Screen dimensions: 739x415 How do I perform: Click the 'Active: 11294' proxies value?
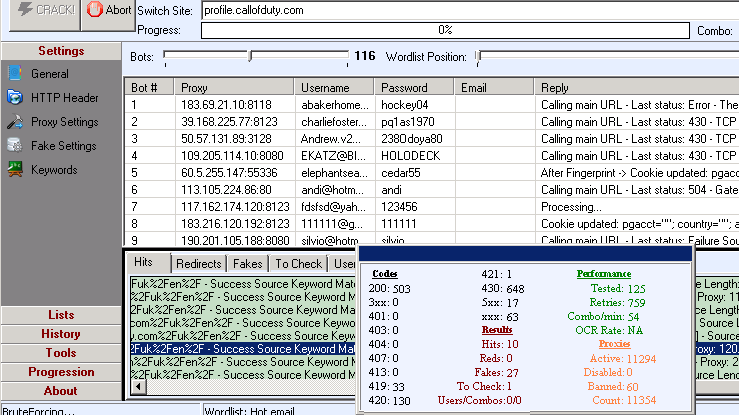623,358
